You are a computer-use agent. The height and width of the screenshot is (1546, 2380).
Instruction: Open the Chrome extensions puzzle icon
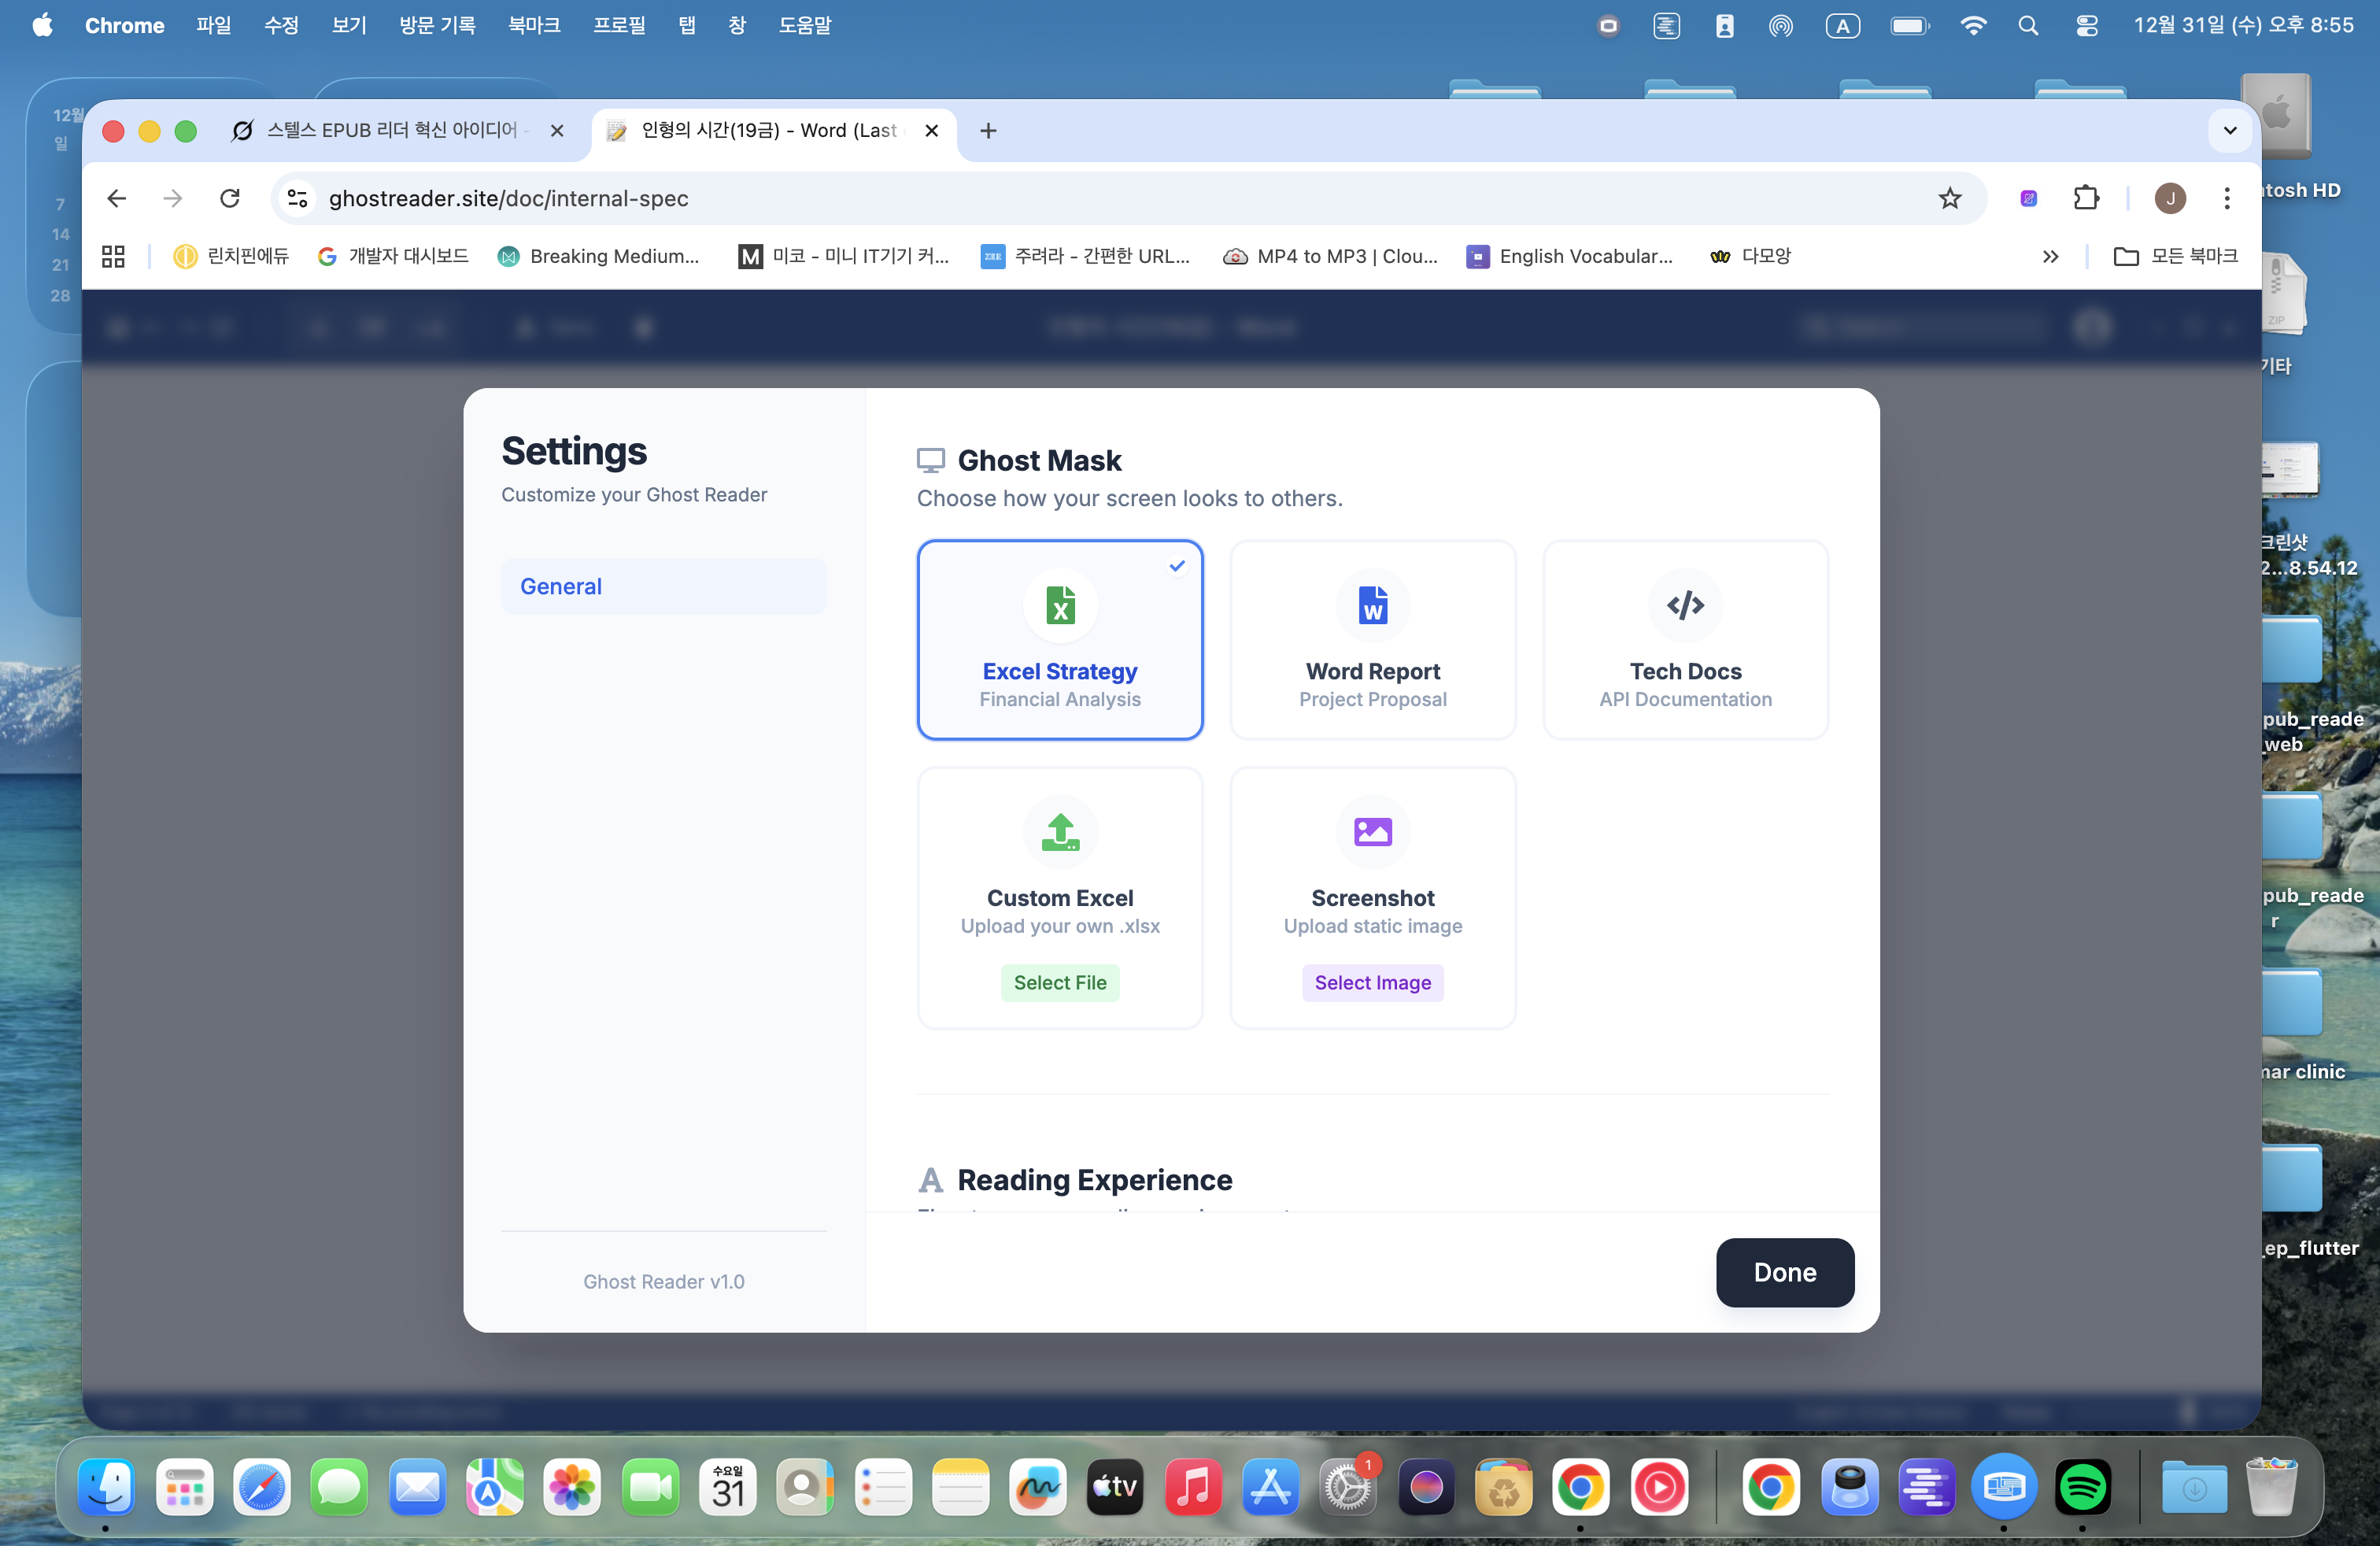(2085, 198)
